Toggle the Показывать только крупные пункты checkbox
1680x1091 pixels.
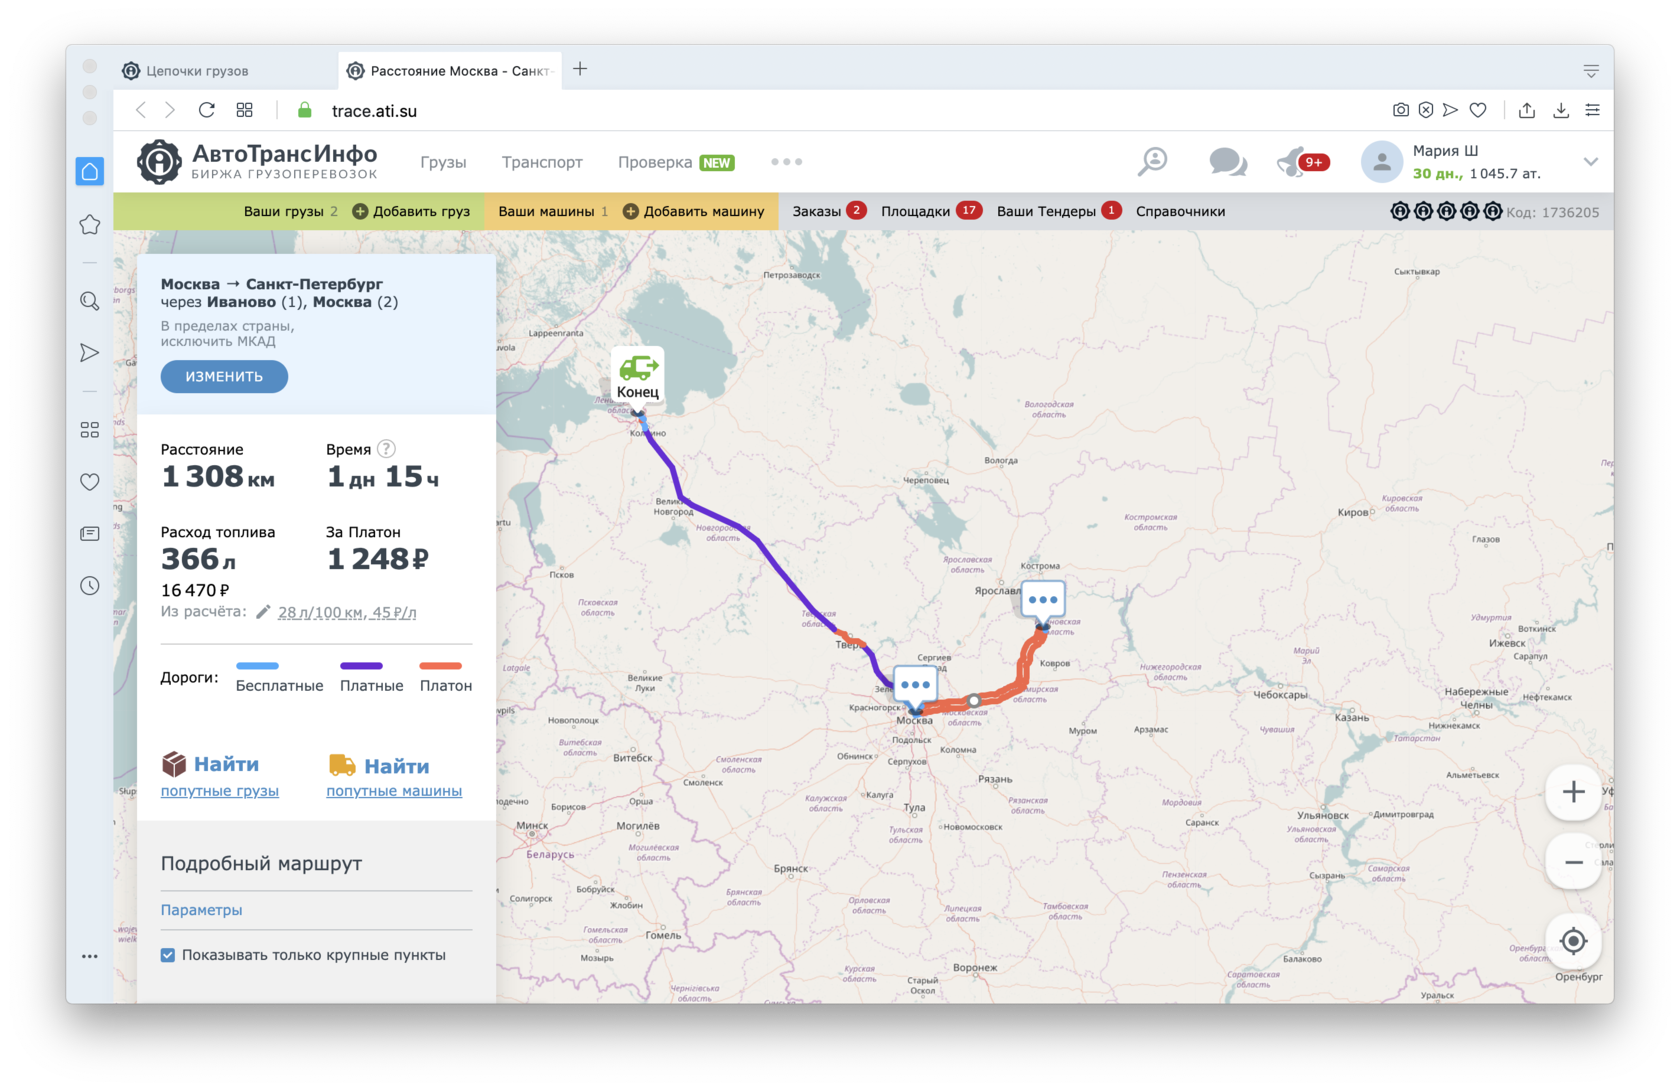[168, 955]
